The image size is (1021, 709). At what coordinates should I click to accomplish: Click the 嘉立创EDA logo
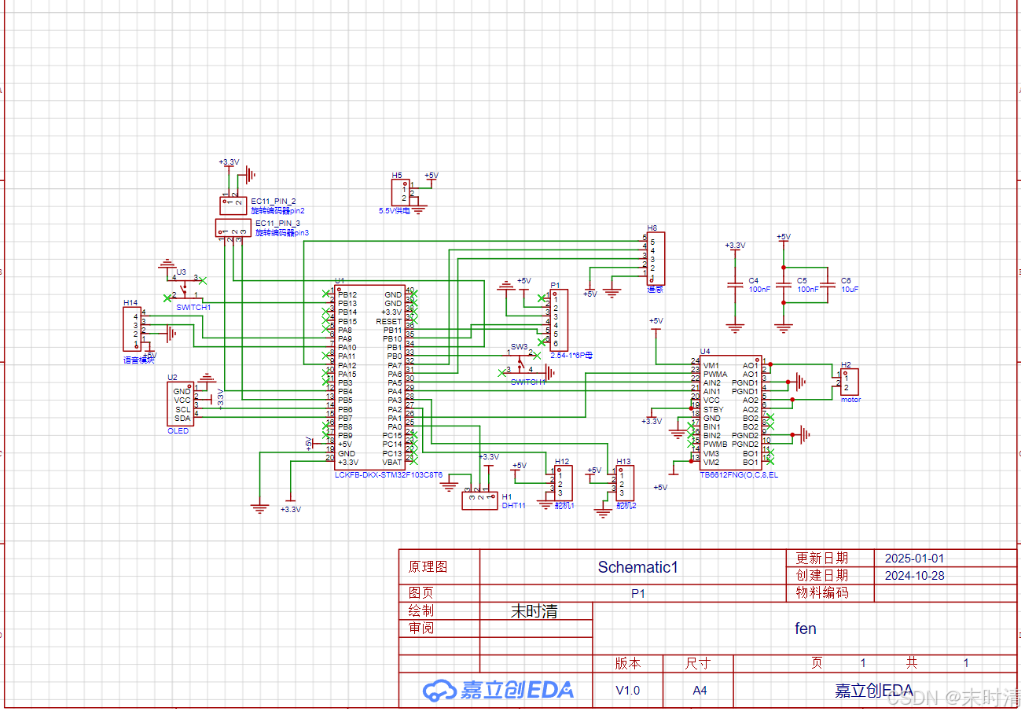(498, 690)
